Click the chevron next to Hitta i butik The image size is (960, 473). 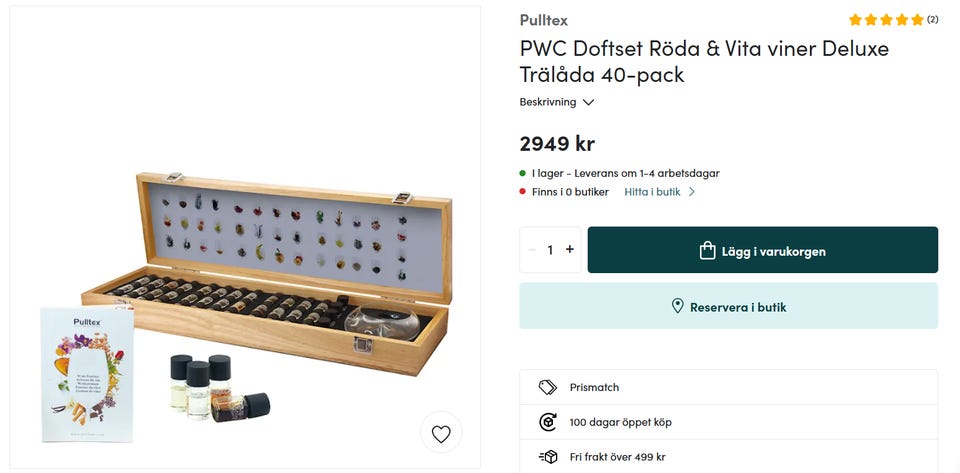[692, 192]
